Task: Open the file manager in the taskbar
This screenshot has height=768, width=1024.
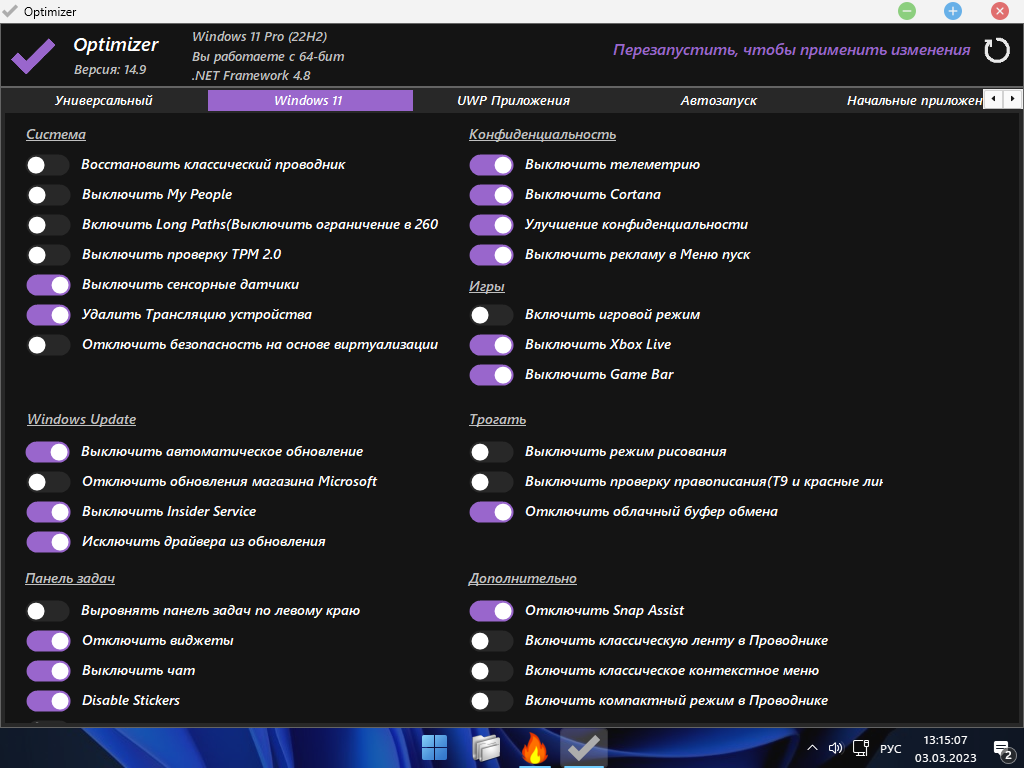Action: click(486, 748)
